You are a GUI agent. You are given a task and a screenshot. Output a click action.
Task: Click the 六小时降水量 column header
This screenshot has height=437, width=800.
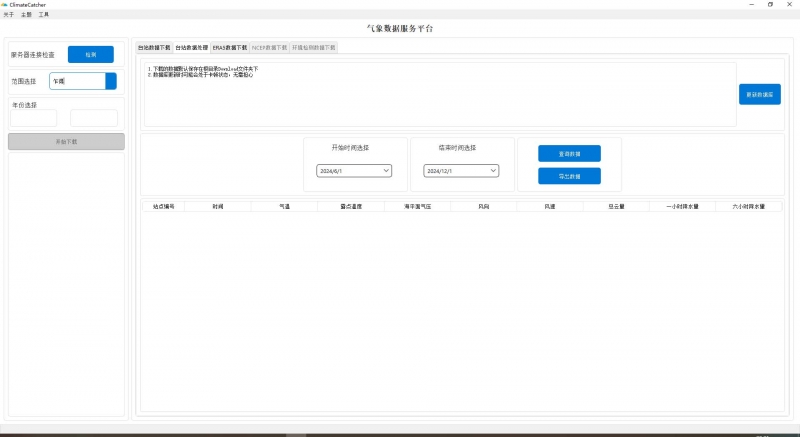pyautogui.click(x=748, y=206)
